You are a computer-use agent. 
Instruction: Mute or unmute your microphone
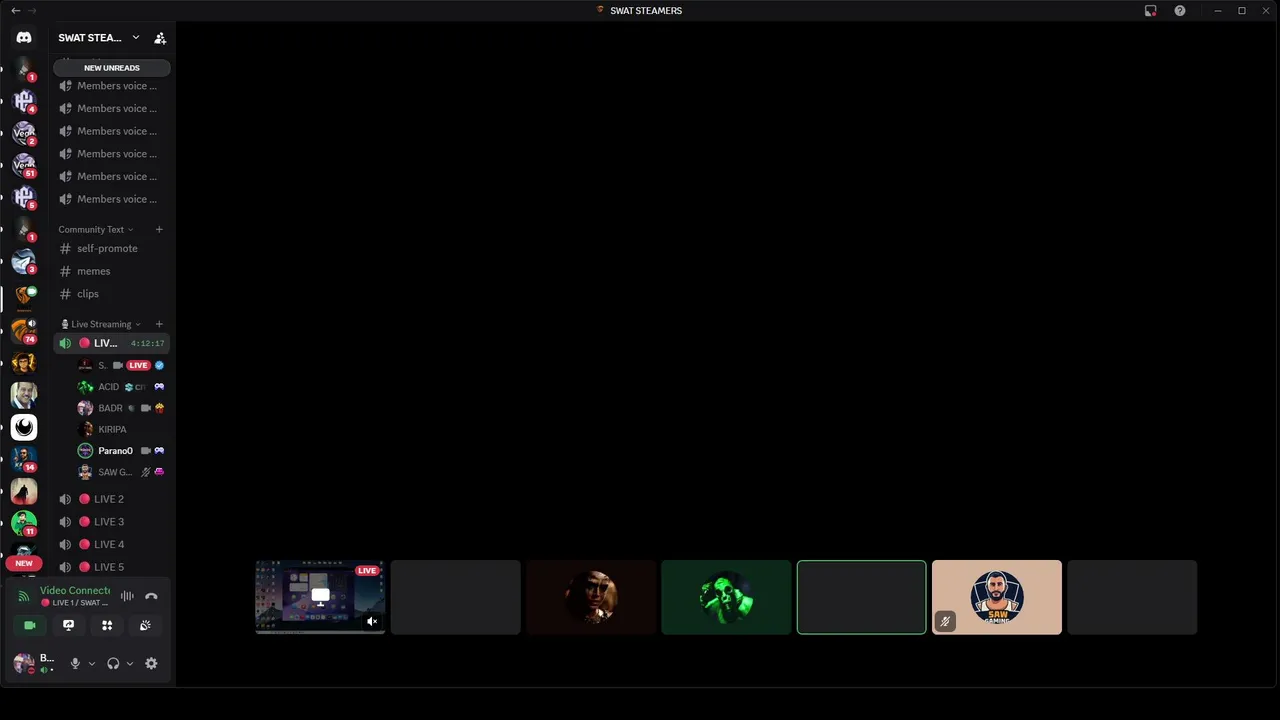coord(74,663)
